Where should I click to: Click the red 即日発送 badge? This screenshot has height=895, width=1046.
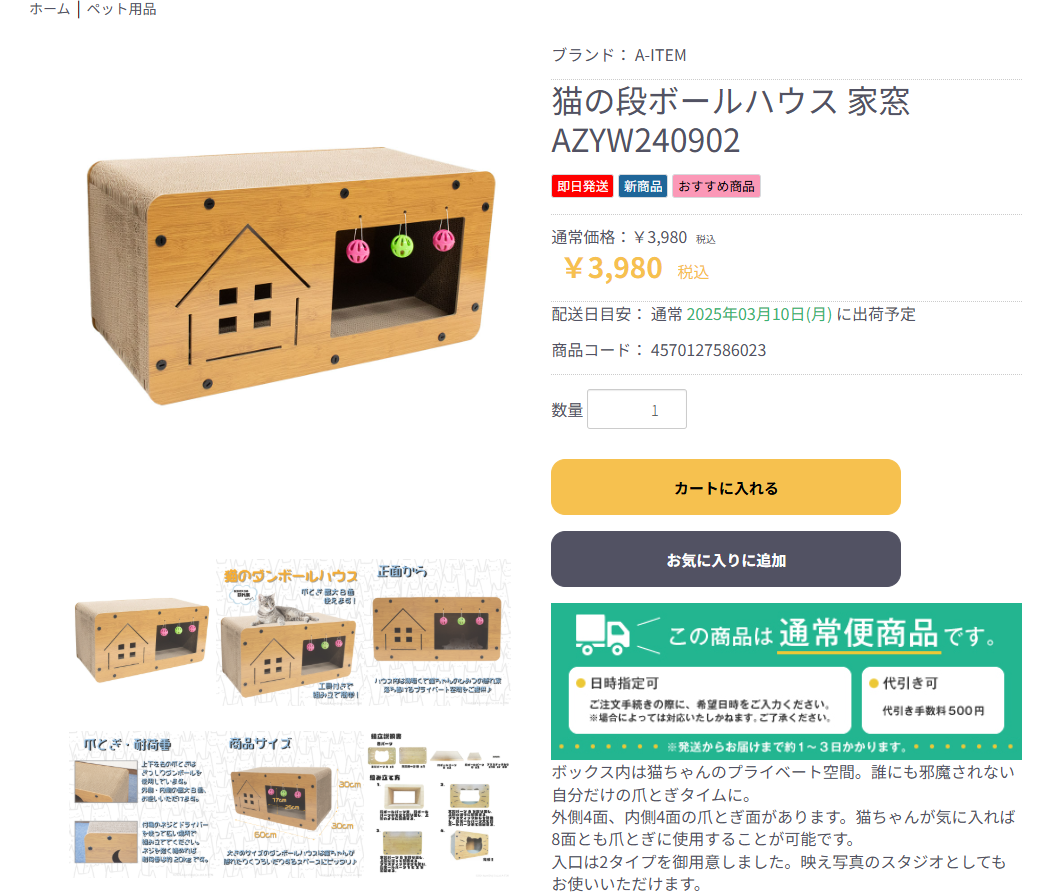tap(582, 186)
